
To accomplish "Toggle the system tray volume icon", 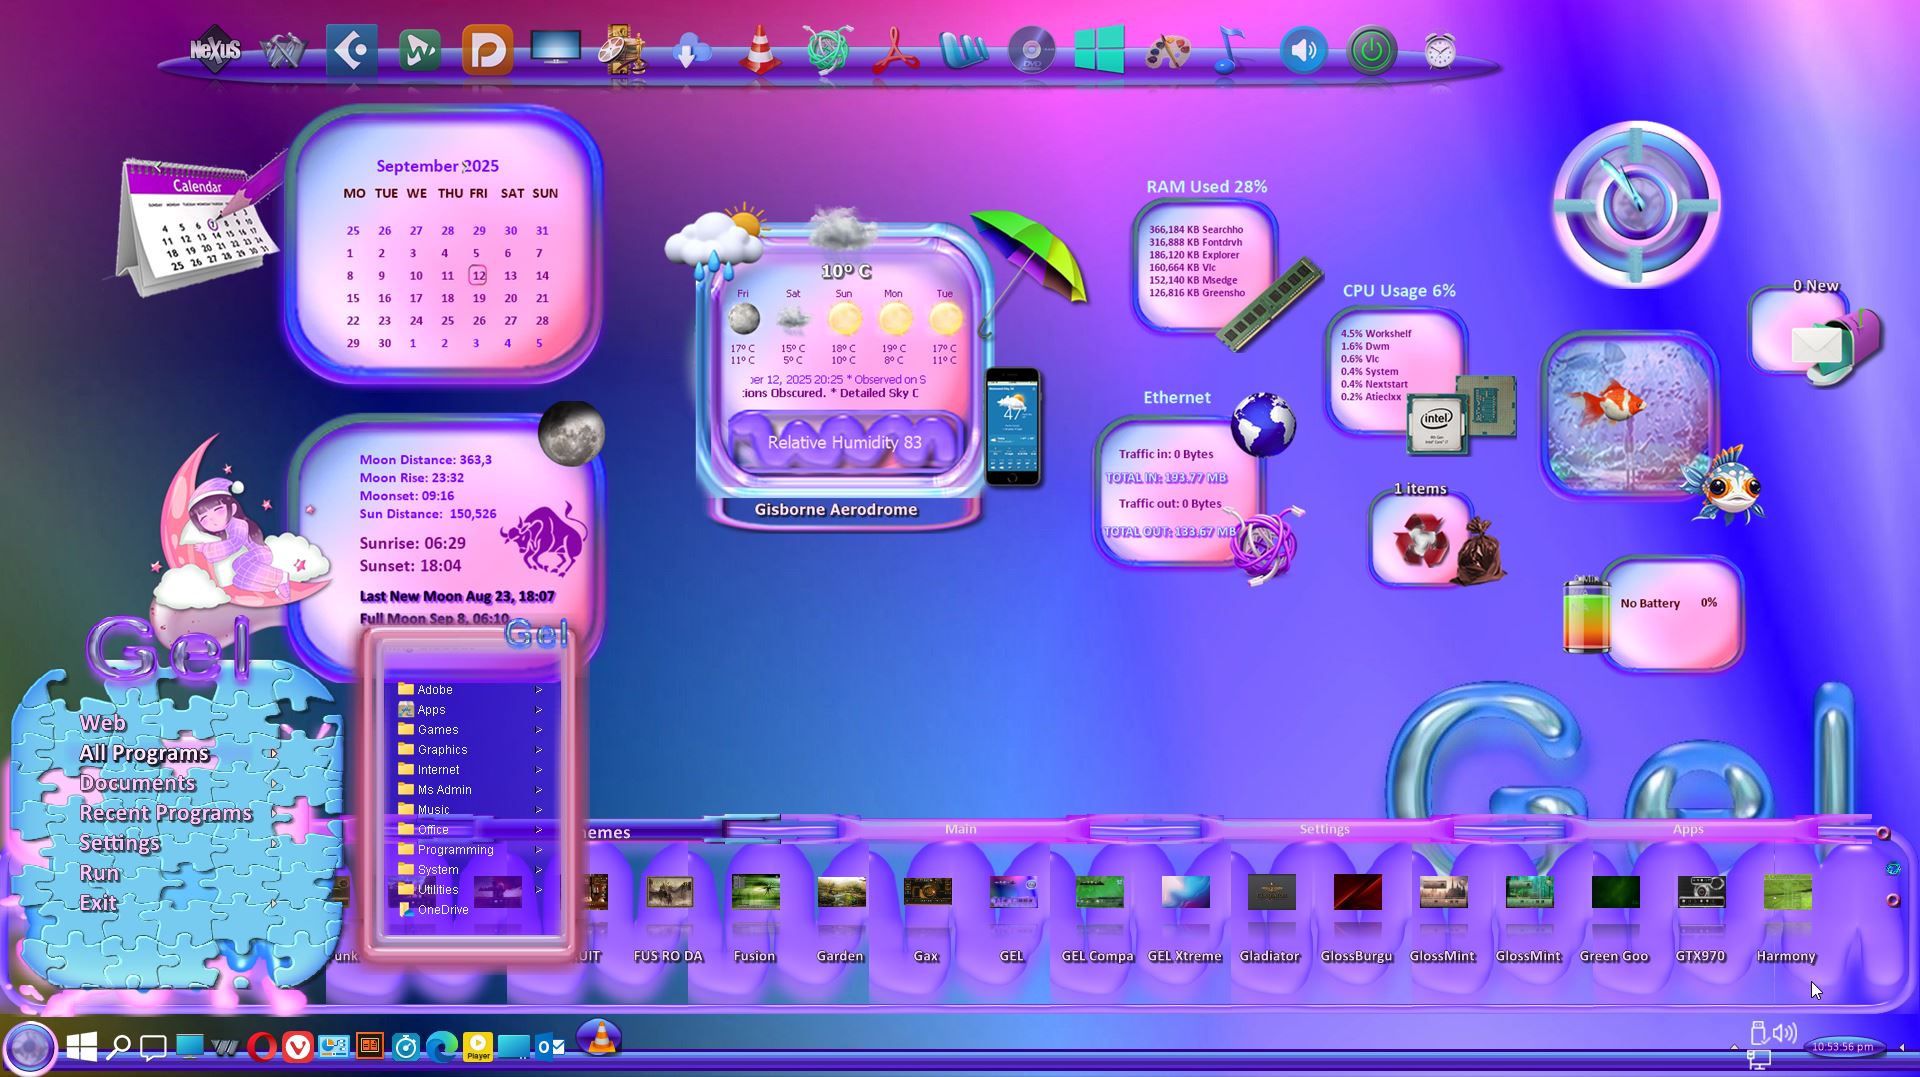I will point(1785,1032).
